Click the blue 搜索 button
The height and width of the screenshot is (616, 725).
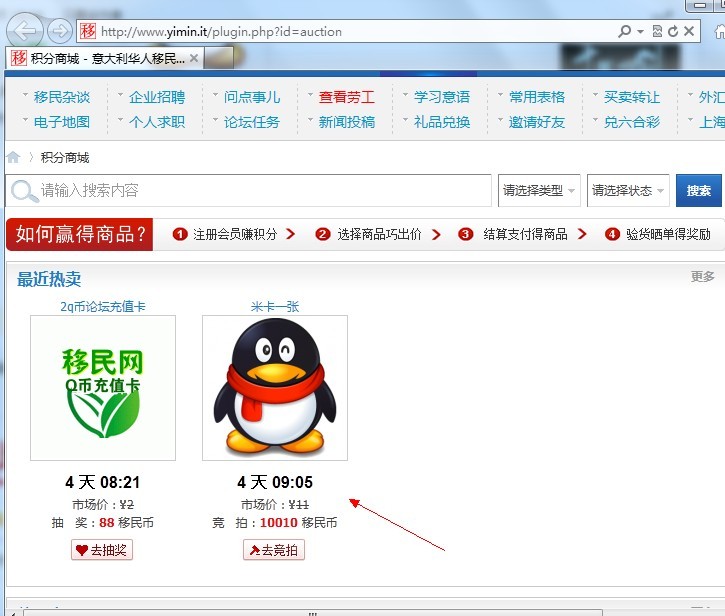point(699,191)
